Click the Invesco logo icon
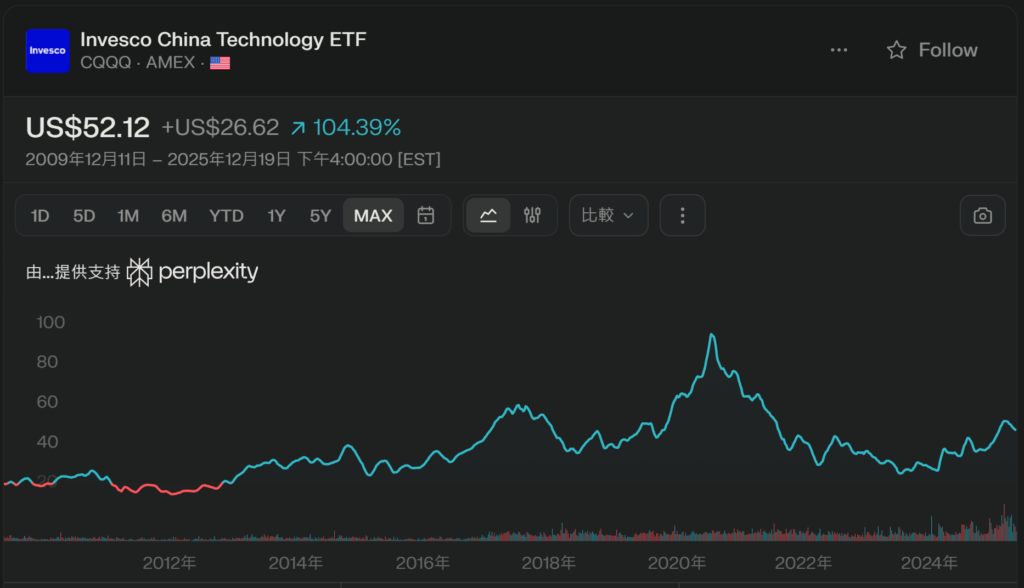Viewport: 1024px width, 588px height. pos(47,51)
